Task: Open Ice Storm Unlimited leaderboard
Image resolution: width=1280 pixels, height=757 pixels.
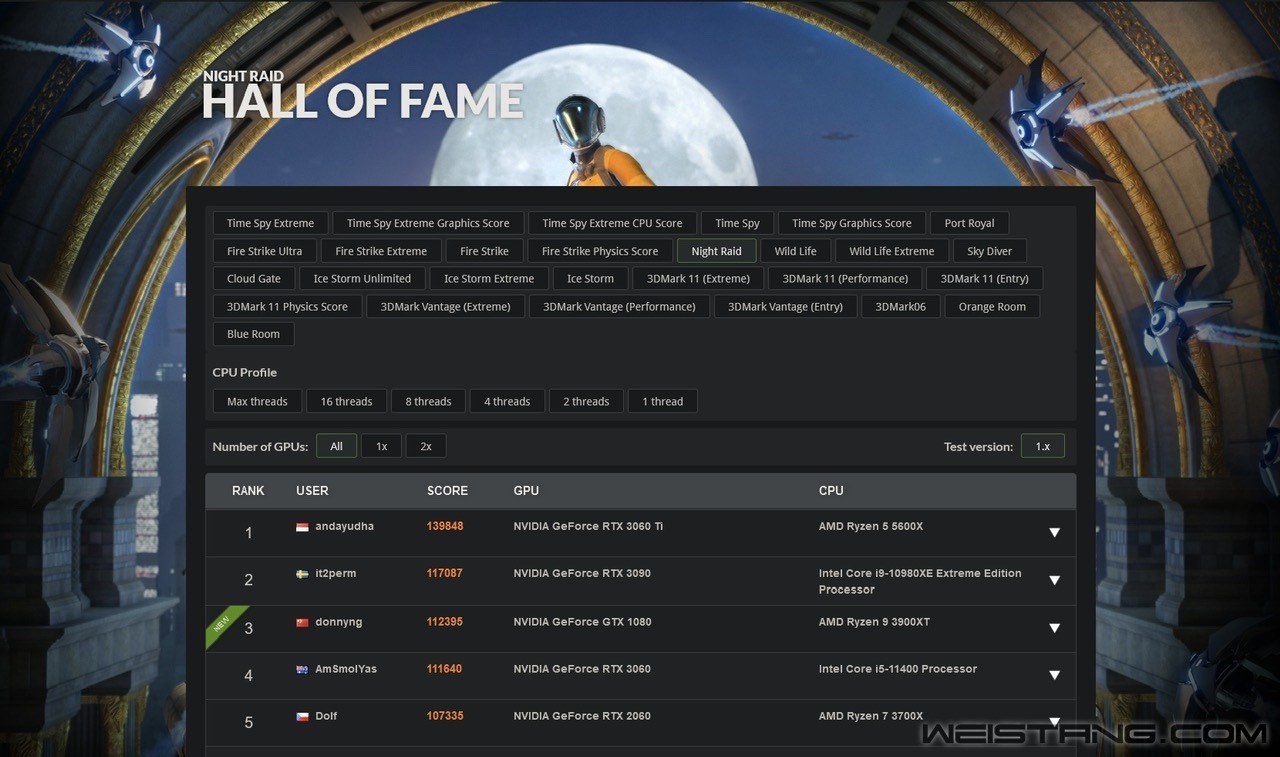Action: point(362,278)
